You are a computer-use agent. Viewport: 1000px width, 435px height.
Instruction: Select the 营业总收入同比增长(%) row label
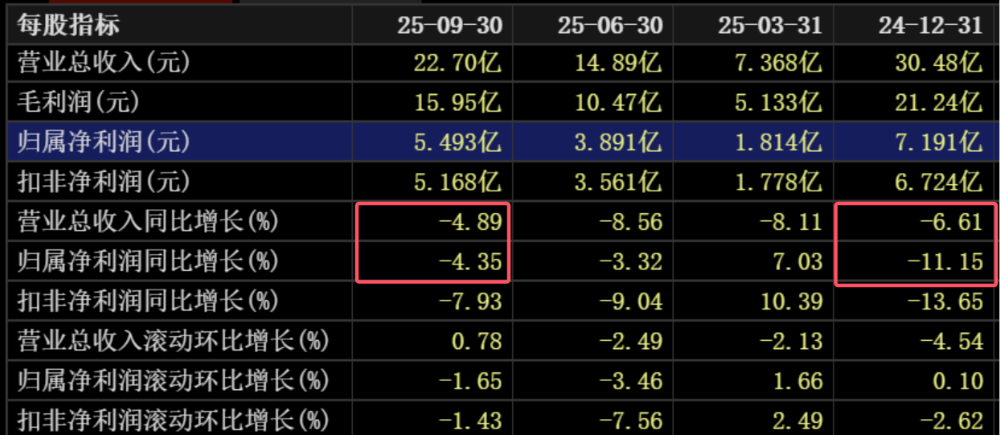click(147, 221)
